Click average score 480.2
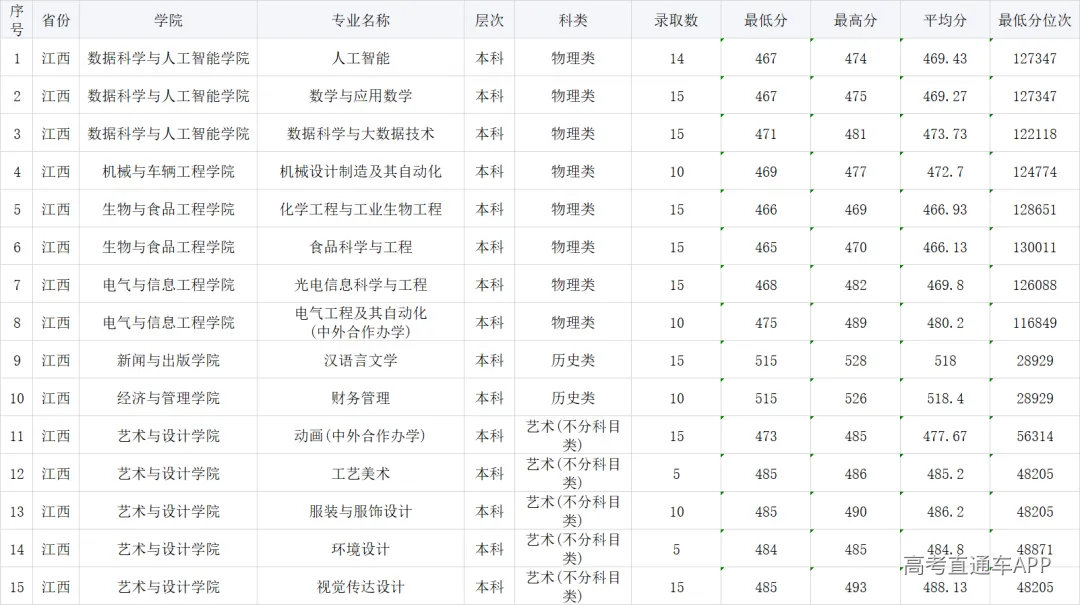Image resolution: width=1080 pixels, height=605 pixels. (945, 322)
